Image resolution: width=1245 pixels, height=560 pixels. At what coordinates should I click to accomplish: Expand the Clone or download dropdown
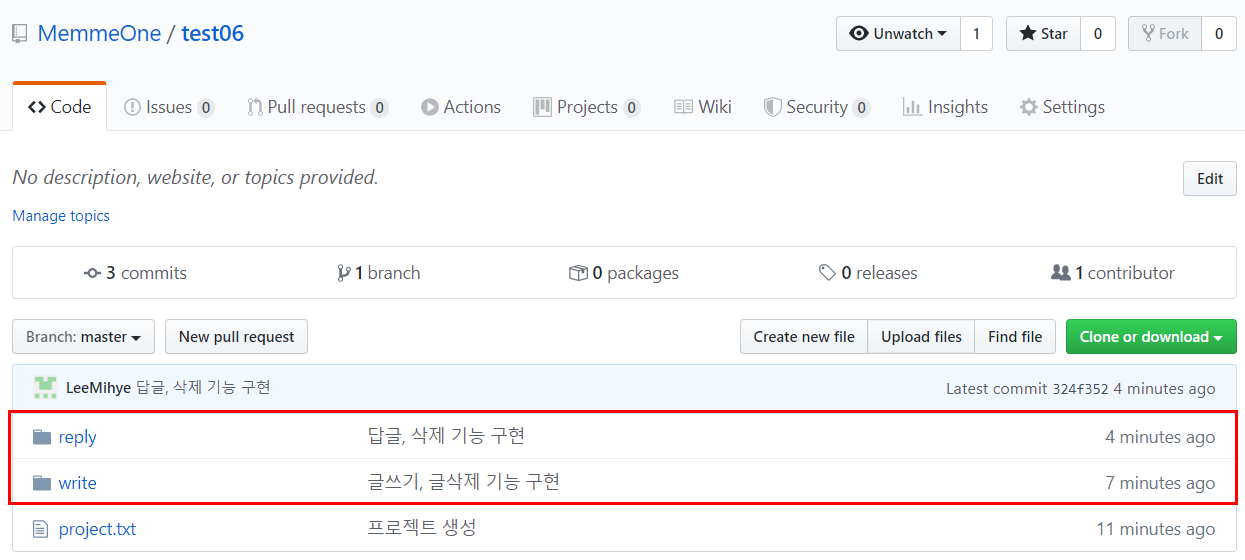[1151, 337]
